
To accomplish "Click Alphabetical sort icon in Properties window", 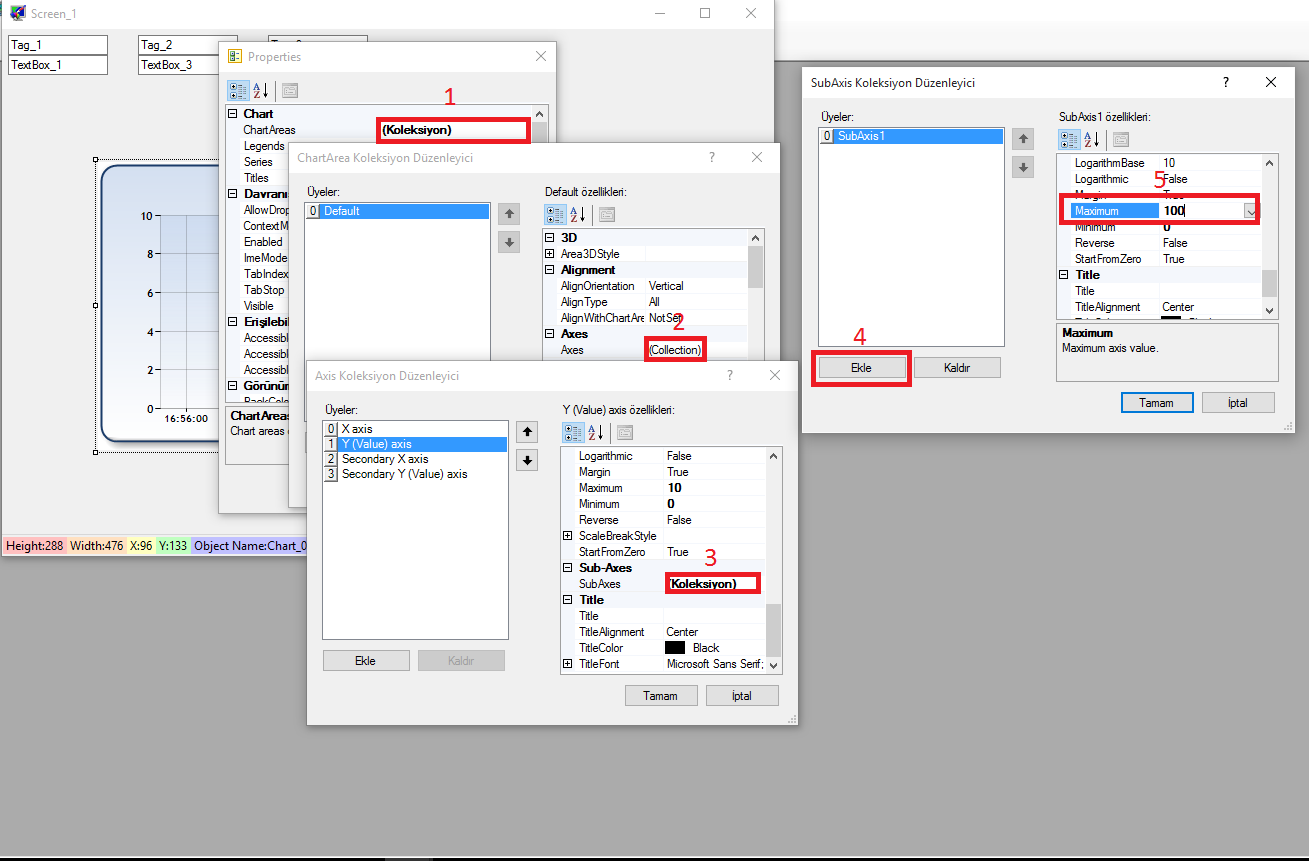I will 261,90.
